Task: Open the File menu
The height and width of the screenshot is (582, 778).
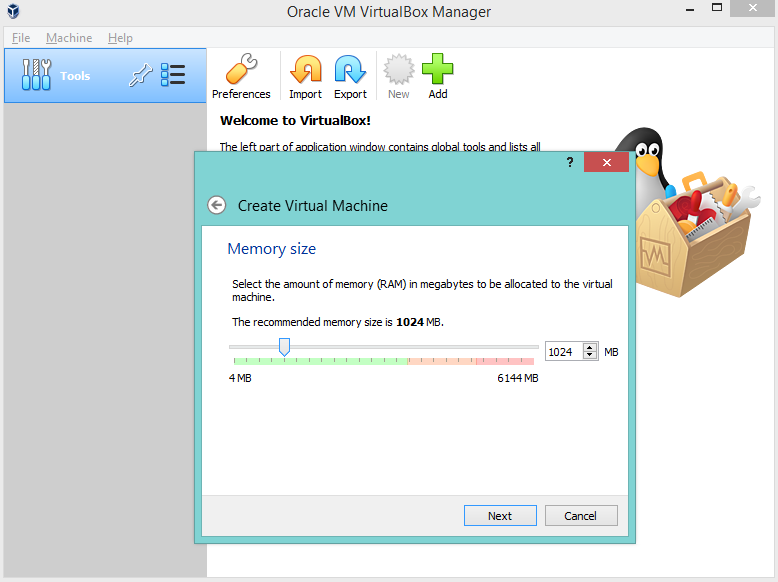Action: pyautogui.click(x=21, y=38)
